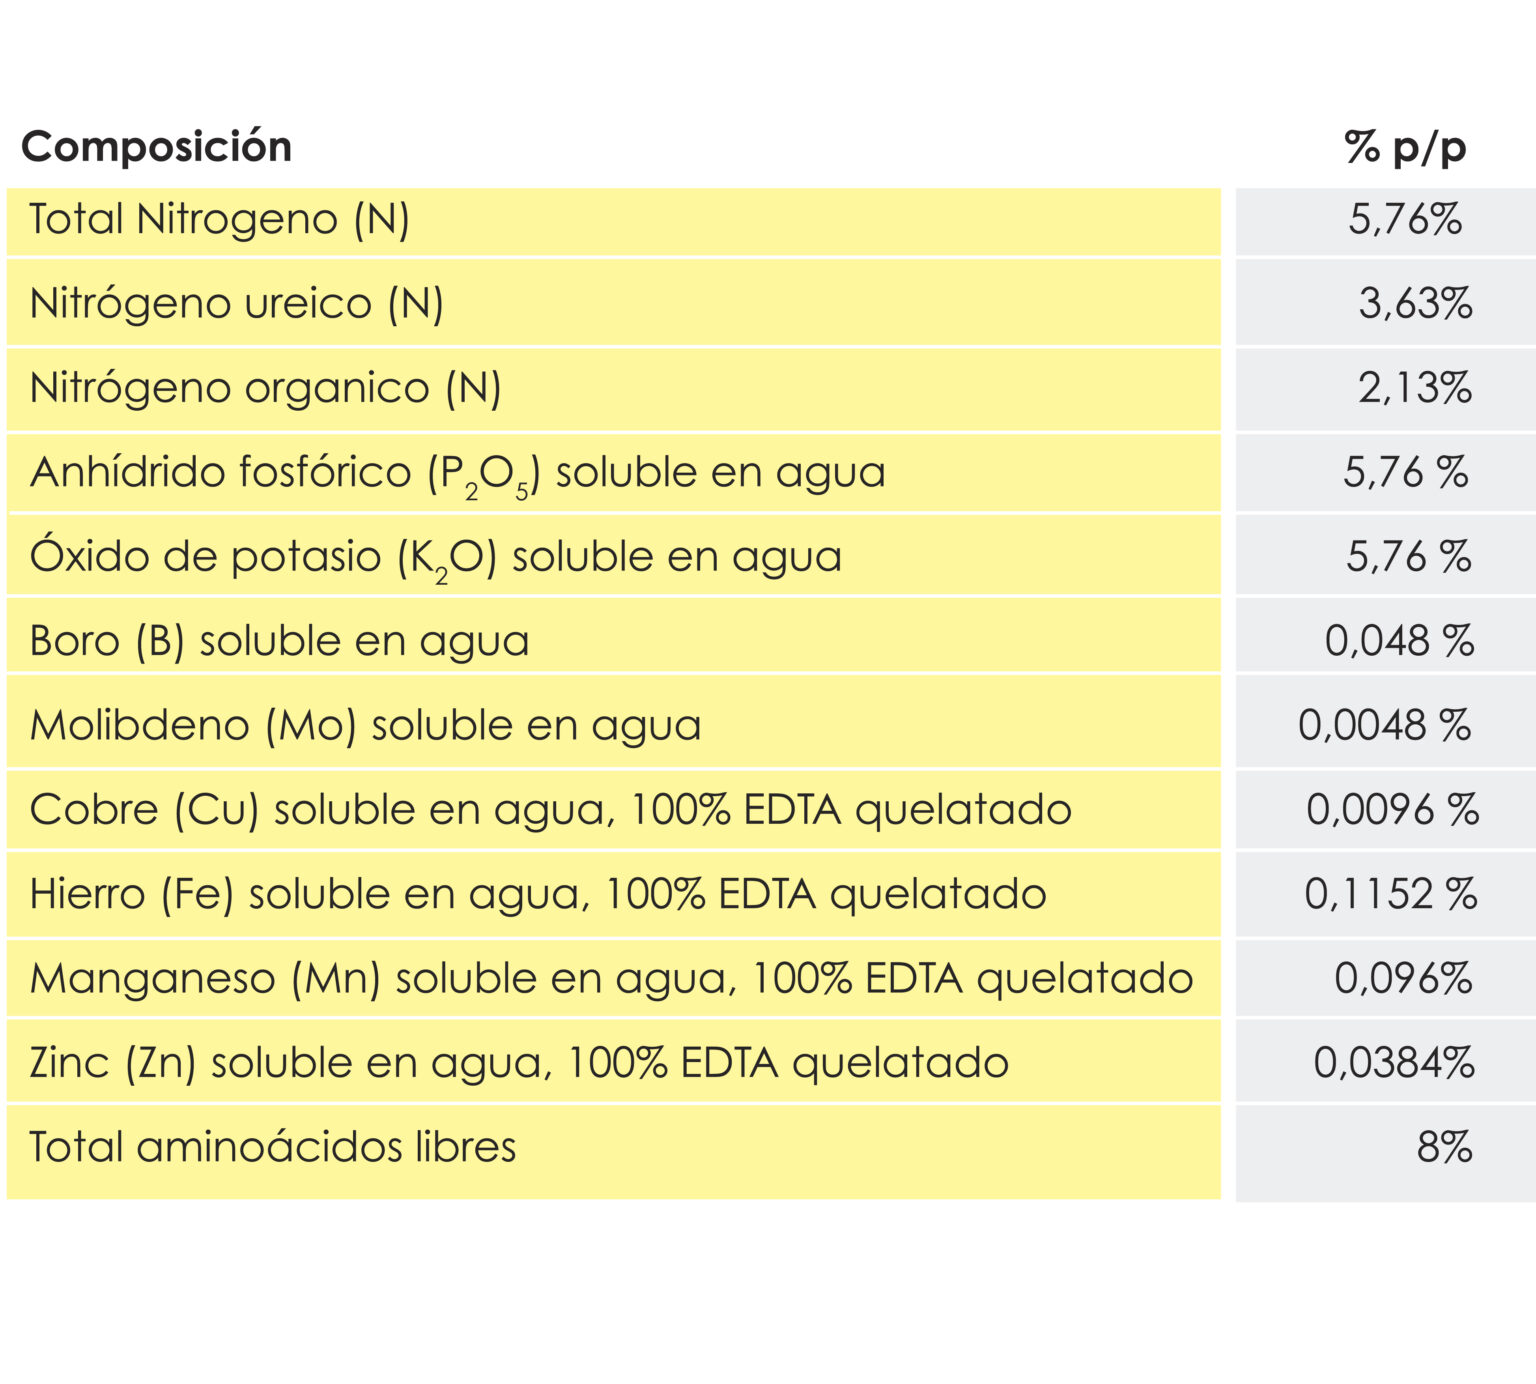This screenshot has height=1384, width=1536.
Task: Select the 8% amino acids value
Action: (x=1444, y=1148)
